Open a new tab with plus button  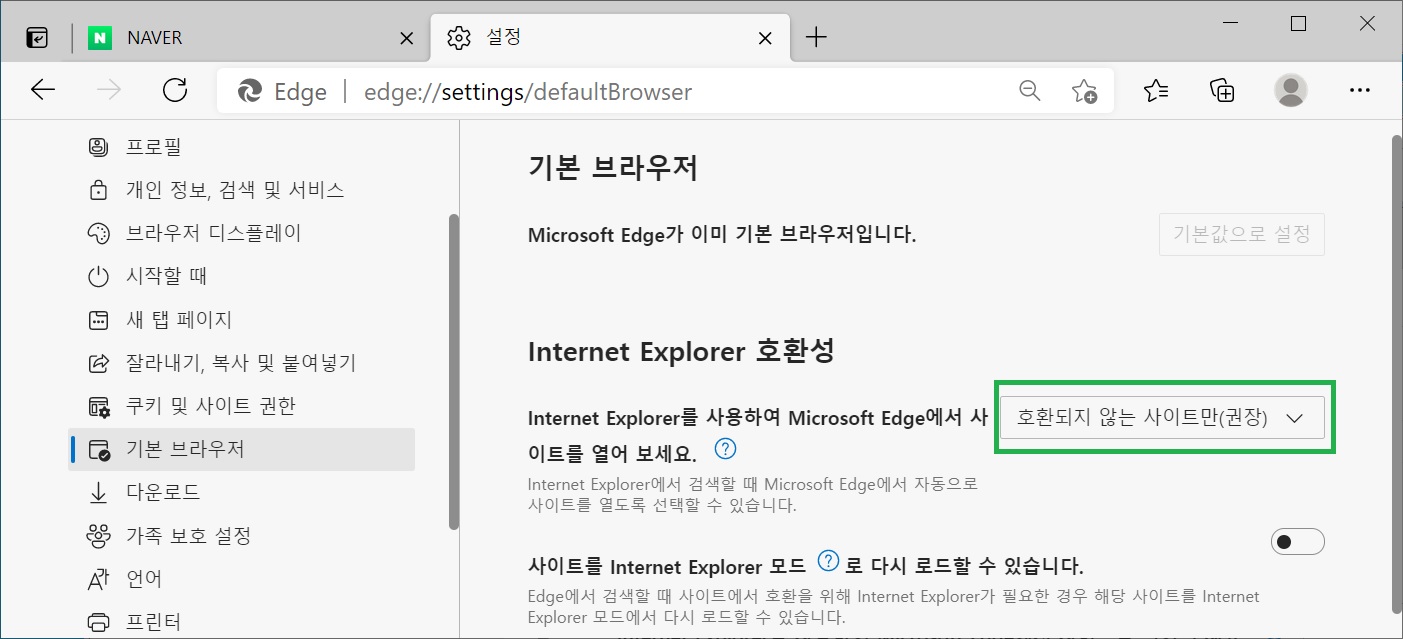[x=816, y=38]
